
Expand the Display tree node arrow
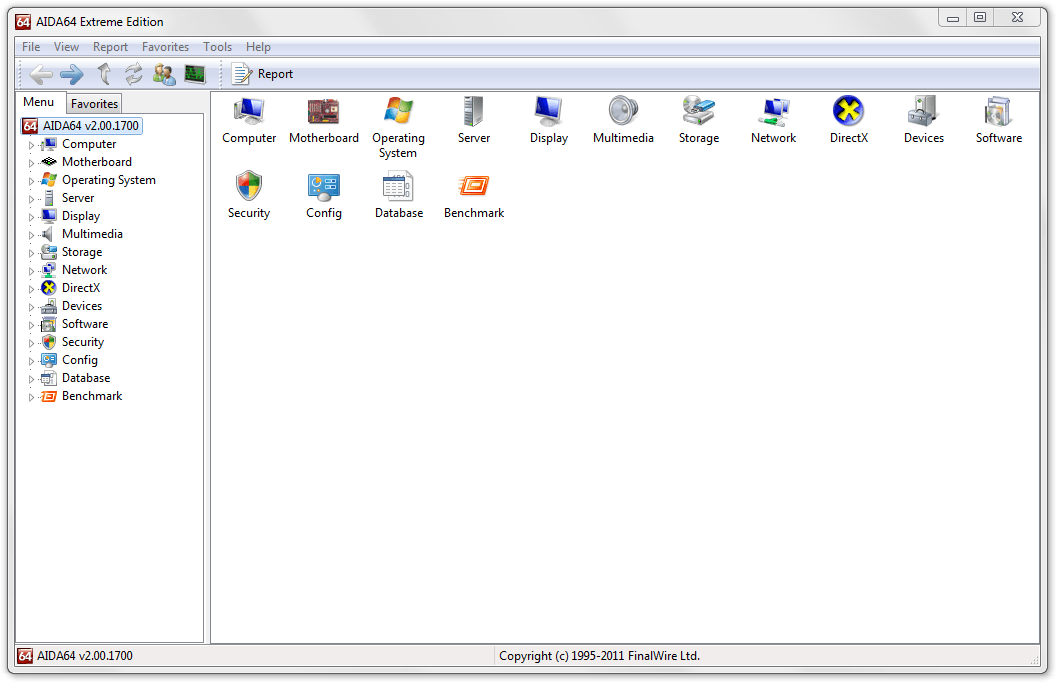click(31, 217)
